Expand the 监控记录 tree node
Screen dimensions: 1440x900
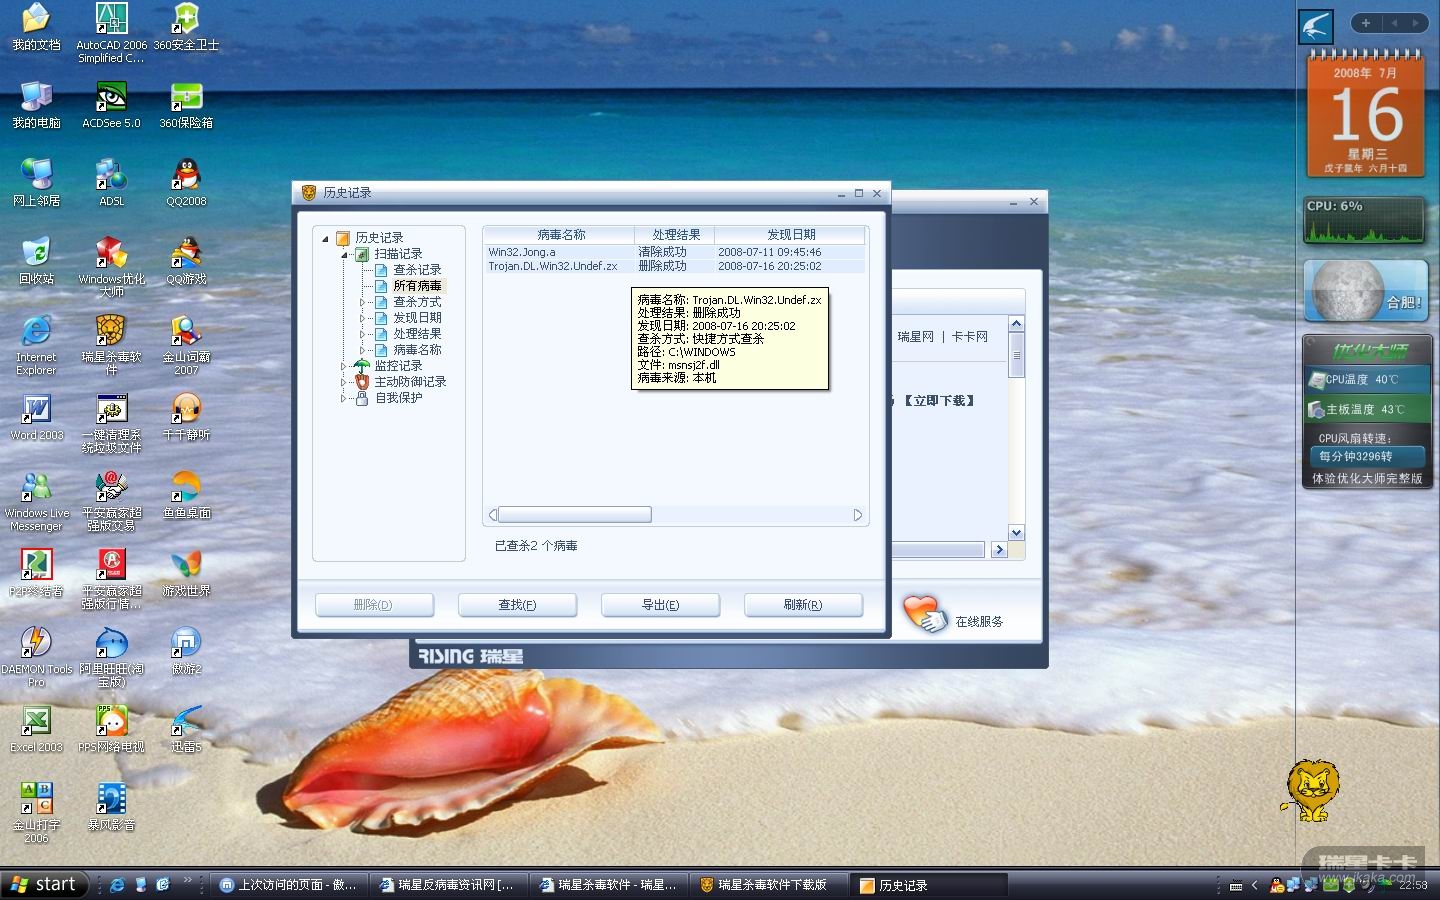click(x=343, y=366)
